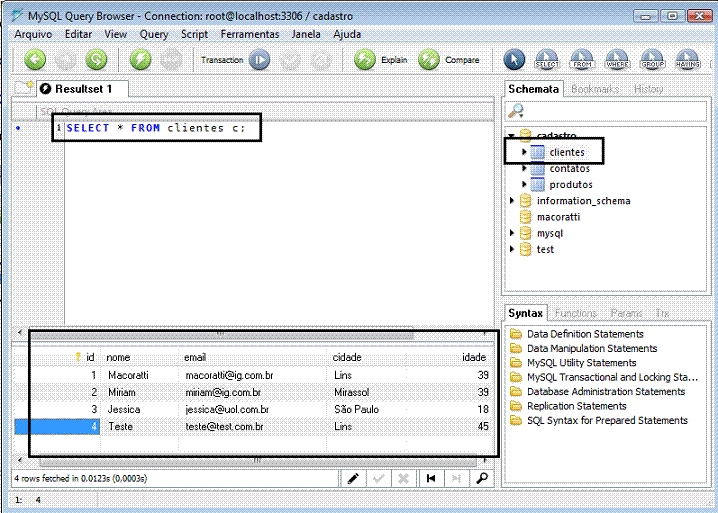The image size is (718, 513).
Task: Open a new resultset tab icon
Action: click(23, 87)
